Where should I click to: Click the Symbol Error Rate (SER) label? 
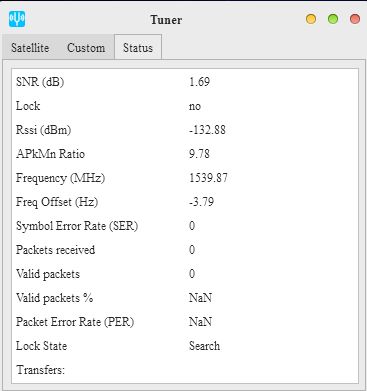pyautogui.click(x=77, y=226)
